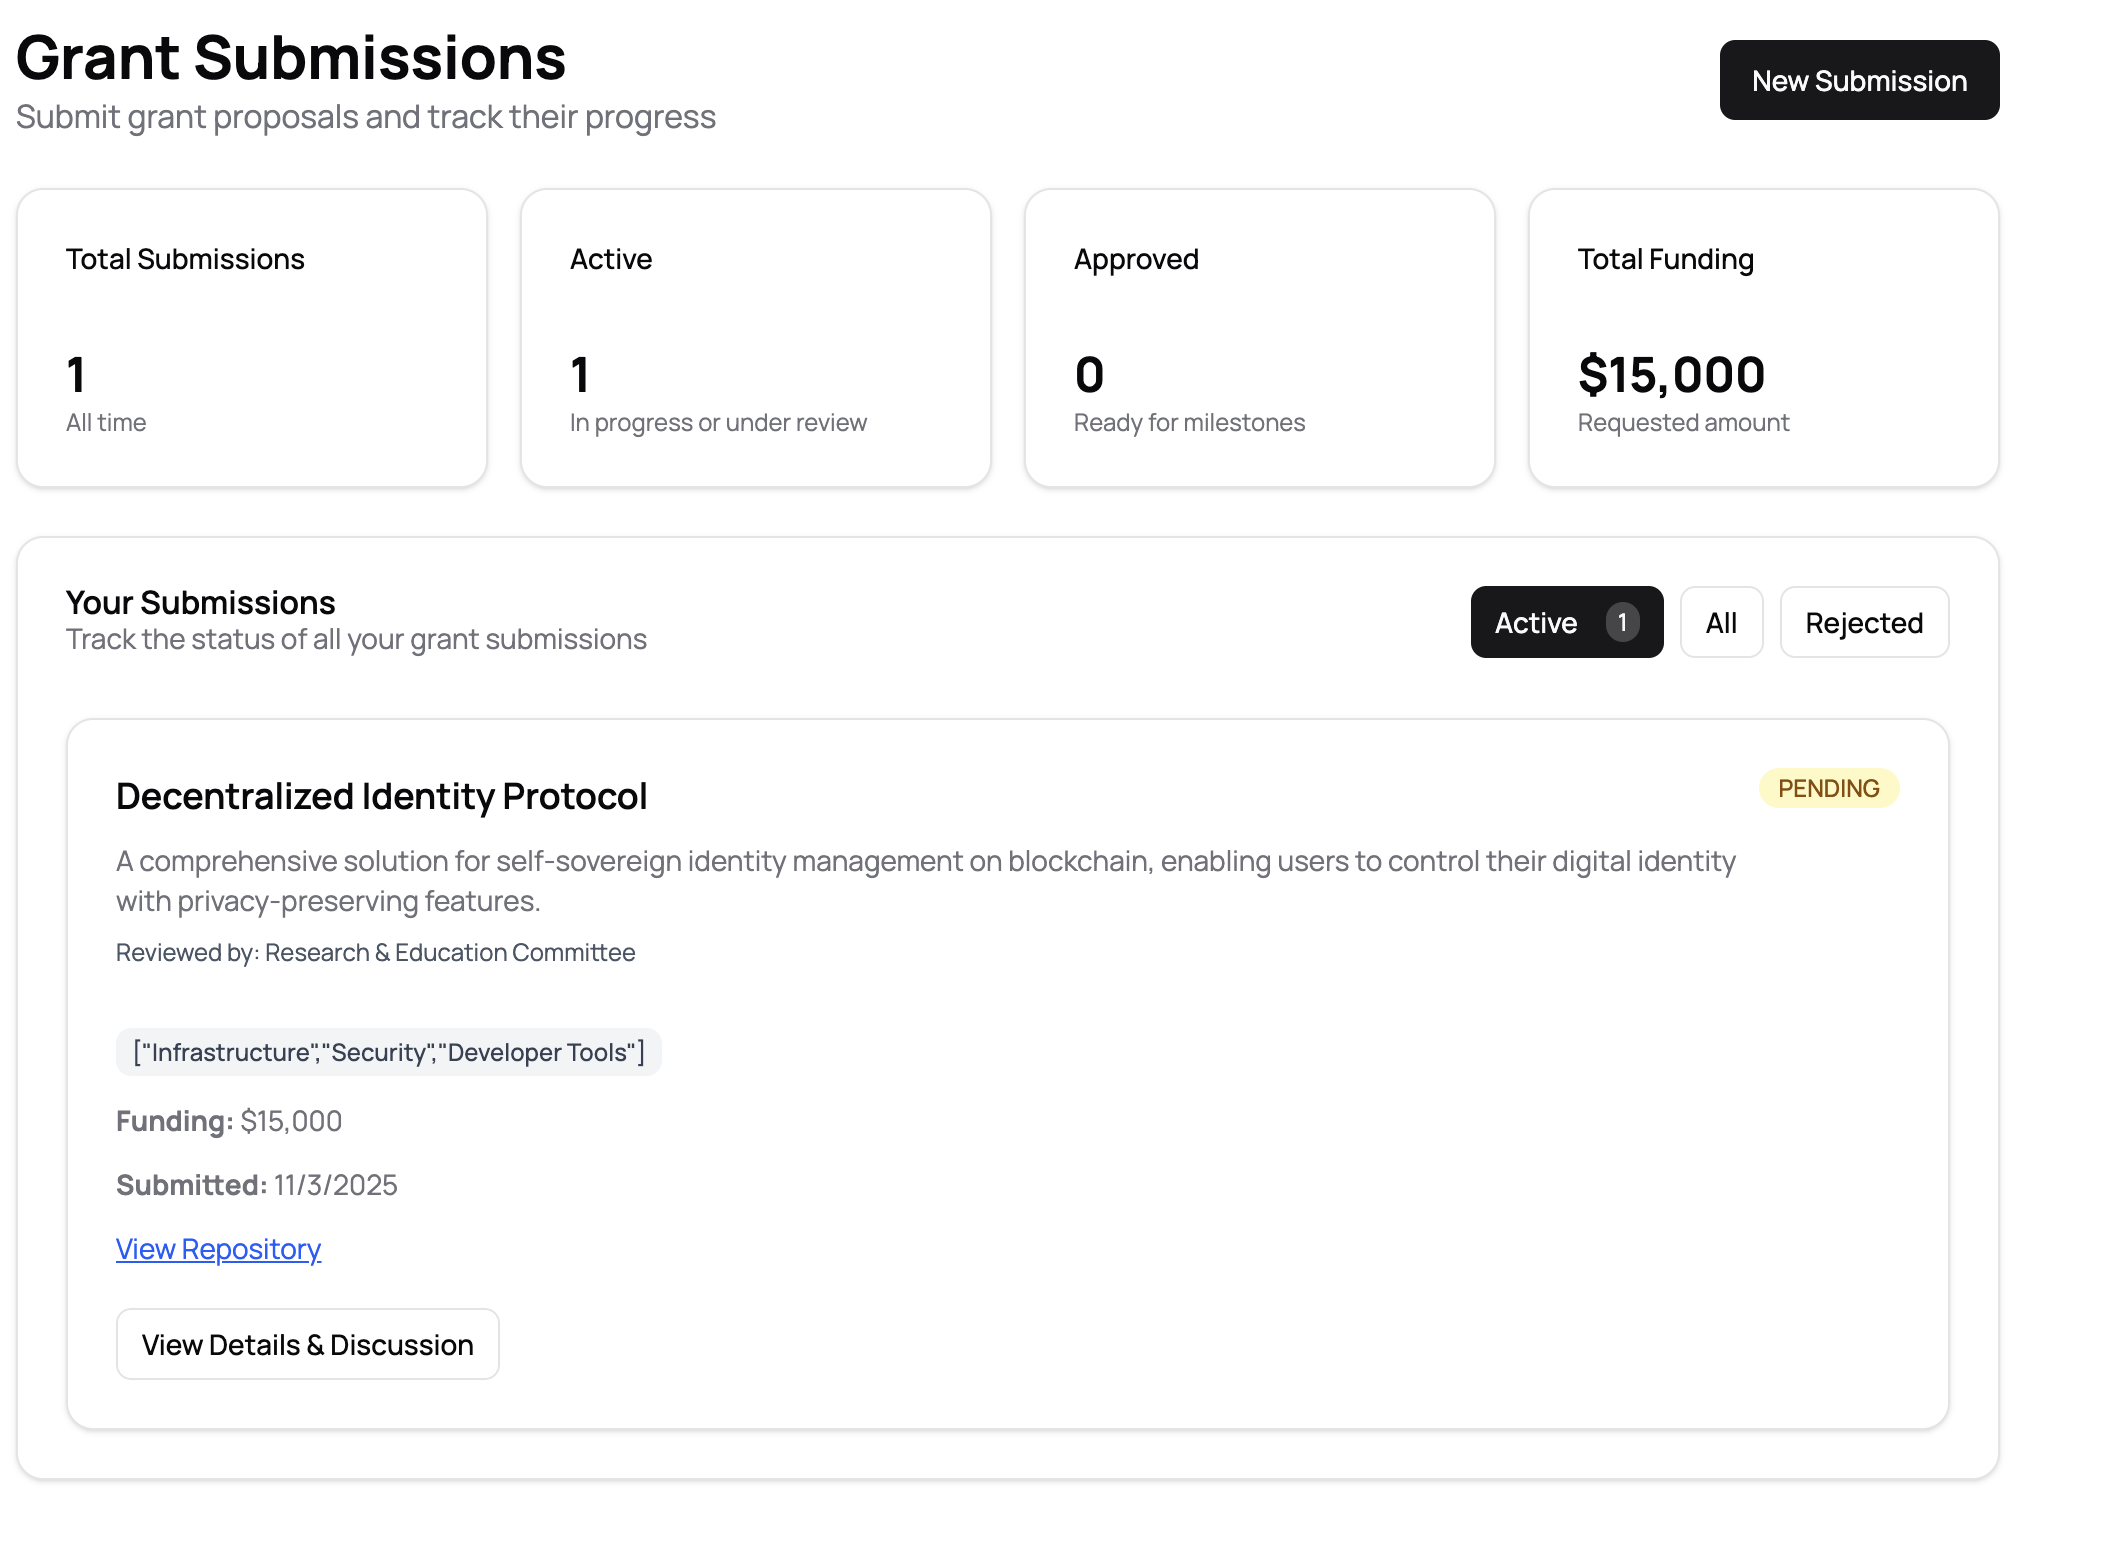Click View Details & Discussion

307,1344
